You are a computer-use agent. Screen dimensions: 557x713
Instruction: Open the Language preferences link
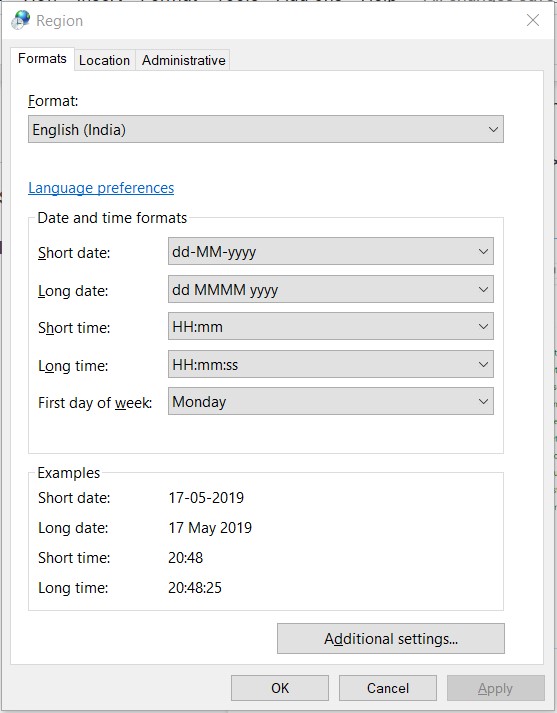click(x=101, y=188)
